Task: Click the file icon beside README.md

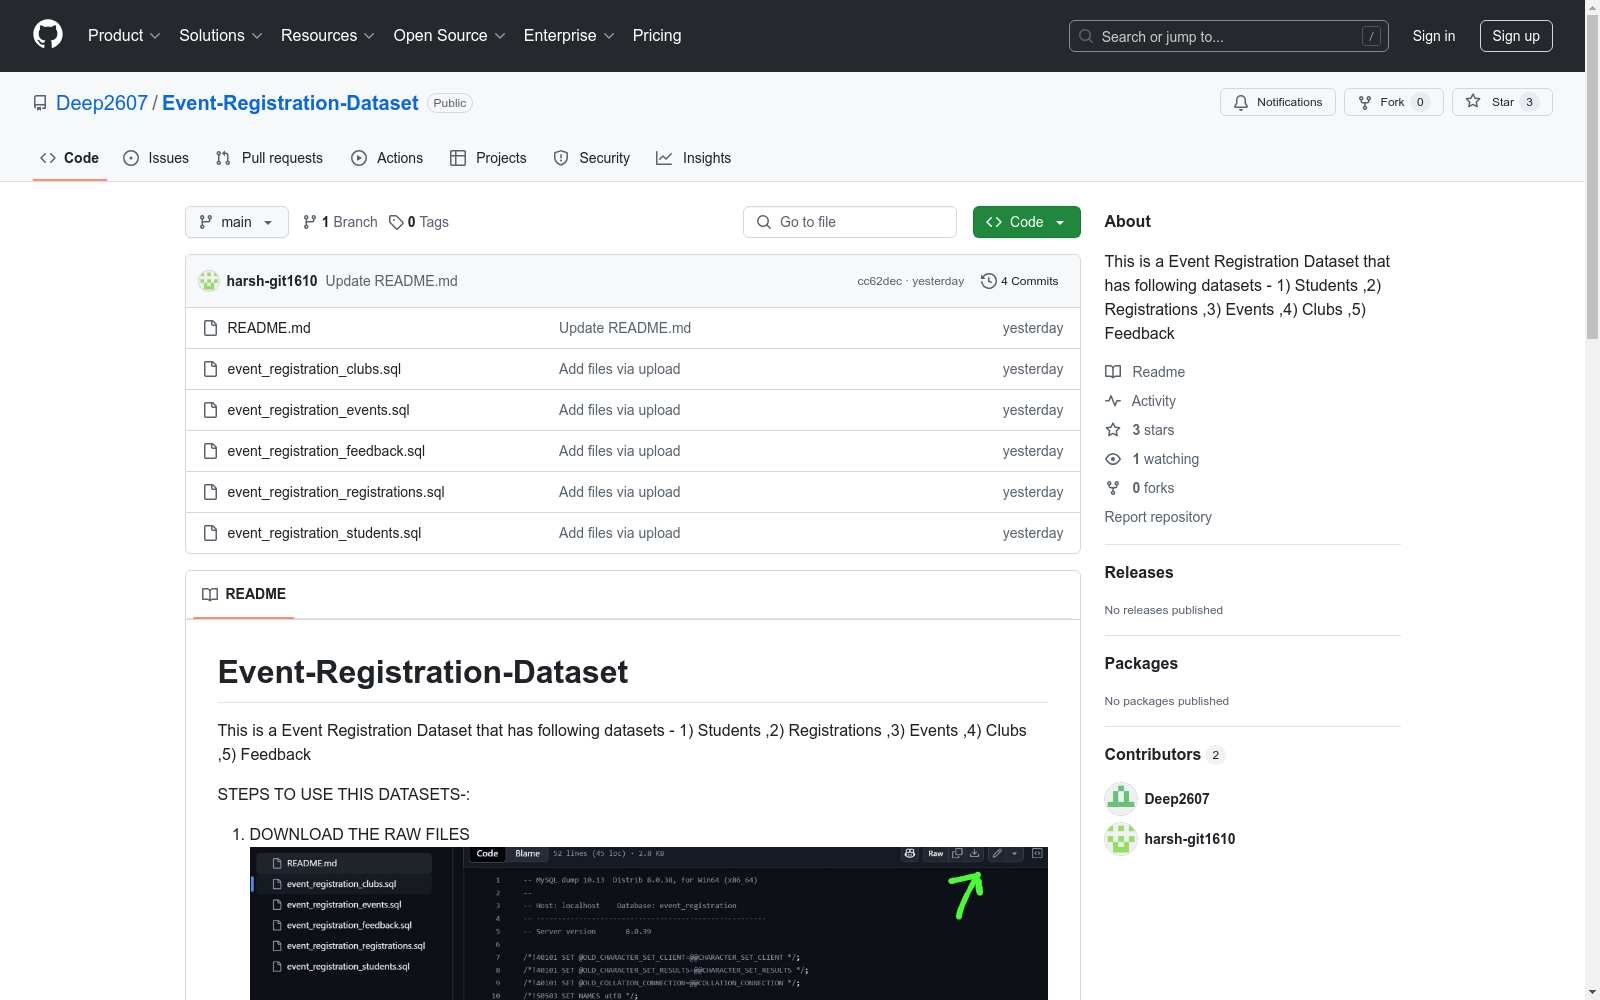Action: (210, 328)
